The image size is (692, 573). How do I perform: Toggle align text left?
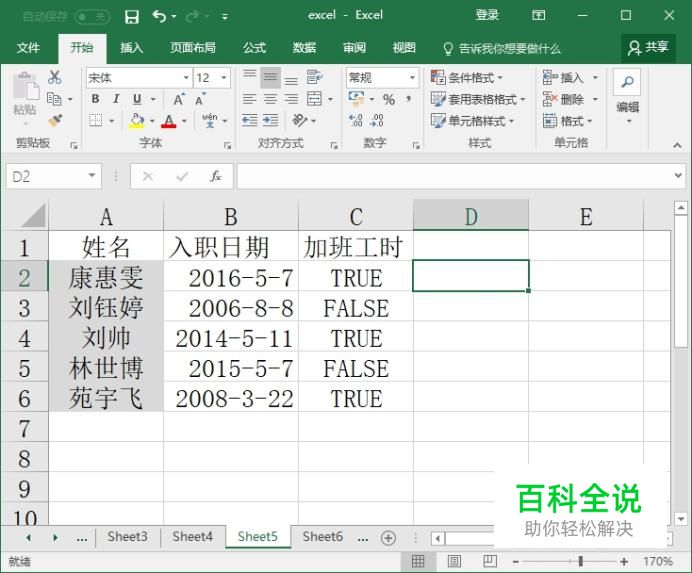249,99
